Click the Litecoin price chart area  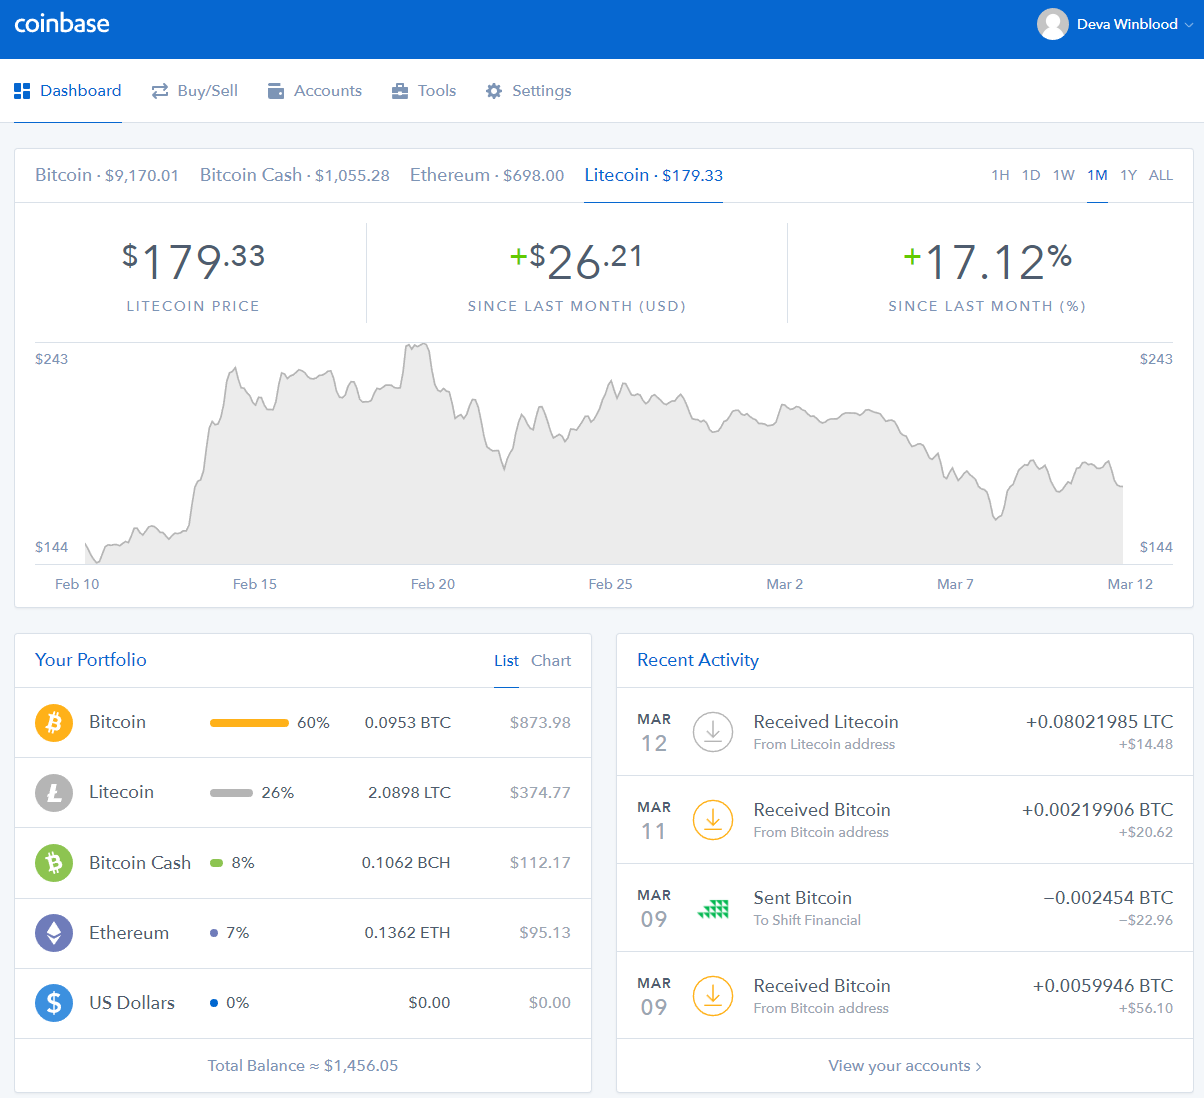603,454
